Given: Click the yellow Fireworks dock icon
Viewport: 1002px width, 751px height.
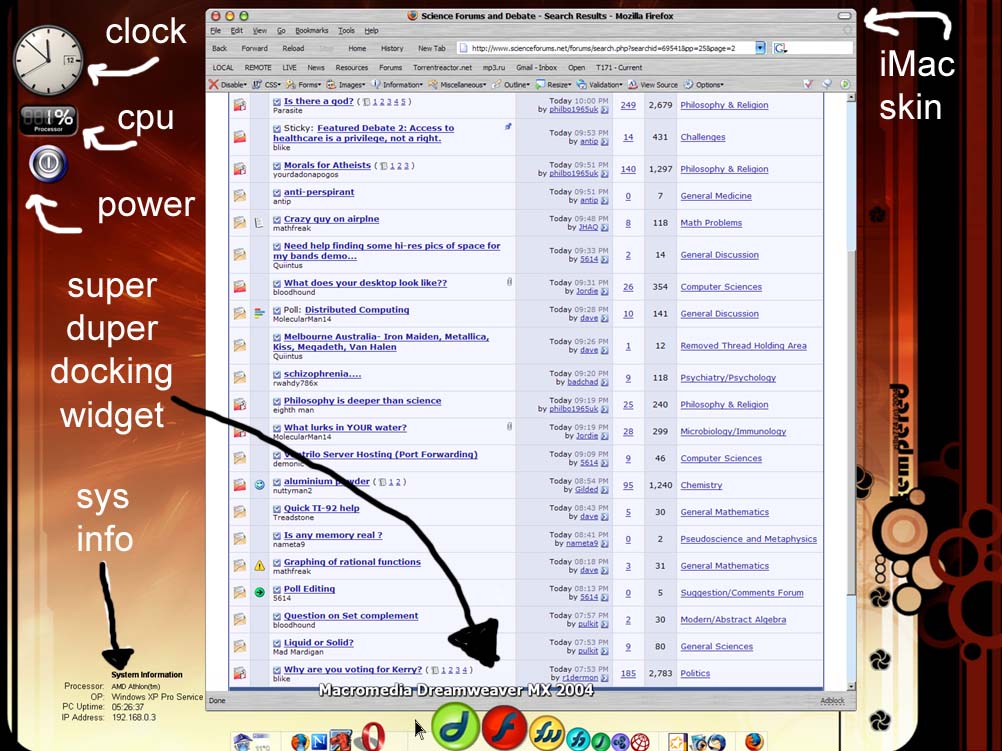Looking at the screenshot, I should (x=546, y=735).
